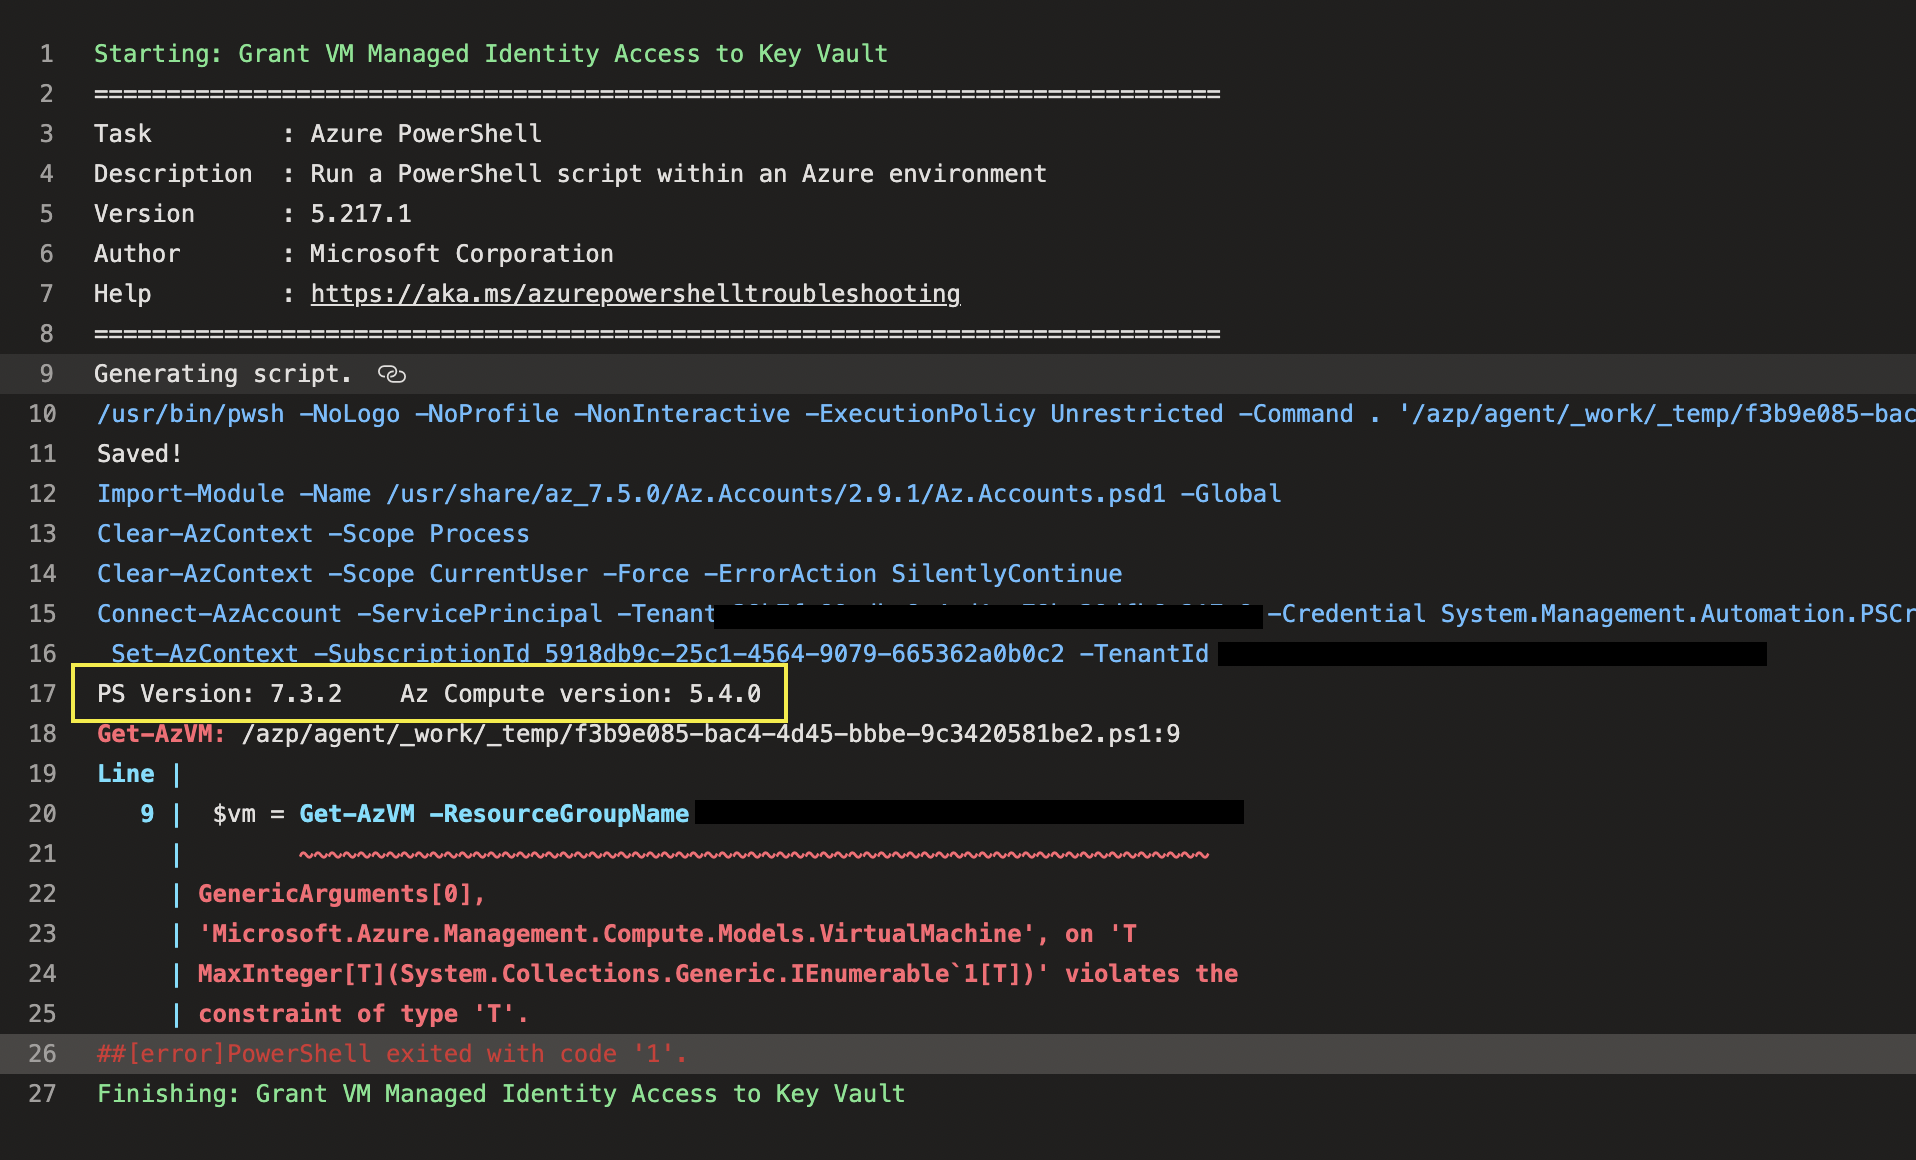Screen dimensions: 1916x1160
Task: Click the "Author : Microsoft Corporation" line
Action: point(353,253)
